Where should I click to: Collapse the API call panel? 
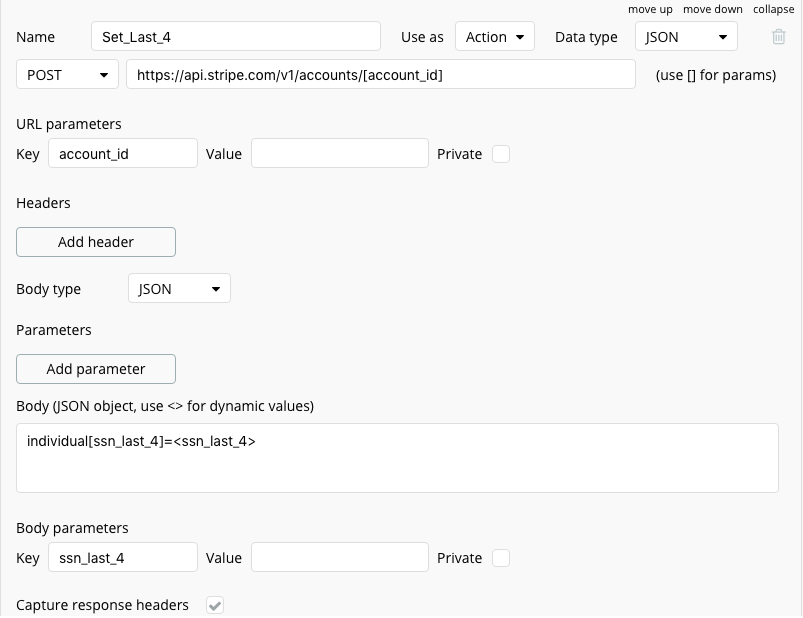click(773, 9)
